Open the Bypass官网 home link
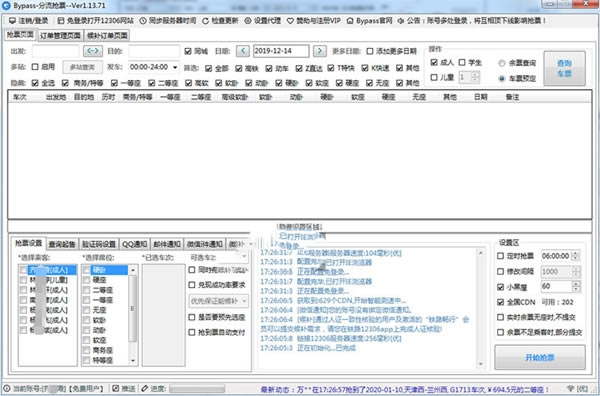 pos(369,21)
